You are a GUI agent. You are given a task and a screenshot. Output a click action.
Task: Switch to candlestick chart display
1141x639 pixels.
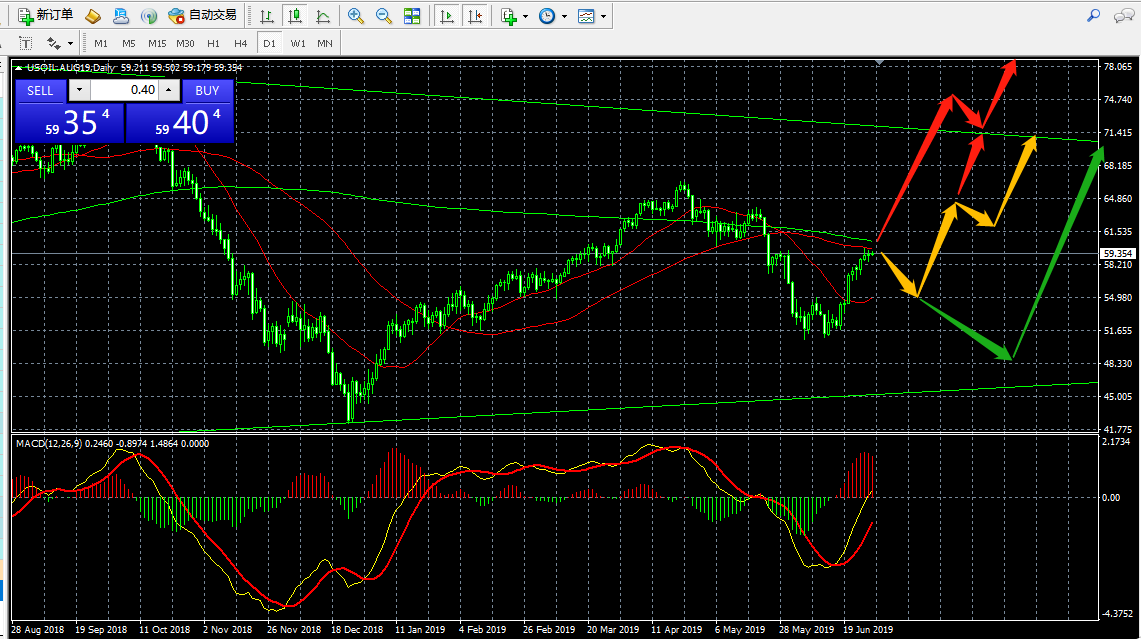pyautogui.click(x=295, y=16)
